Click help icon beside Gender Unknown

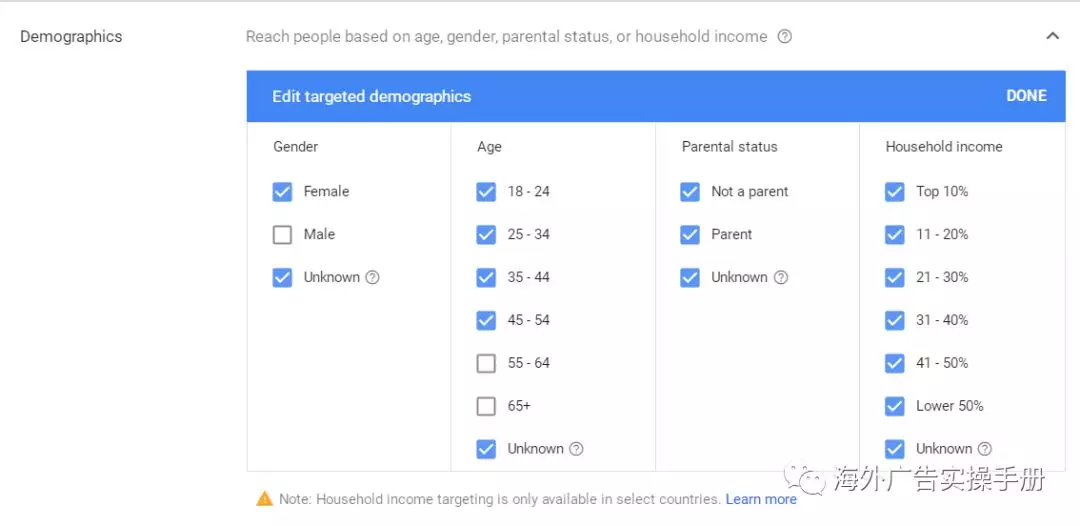(373, 278)
